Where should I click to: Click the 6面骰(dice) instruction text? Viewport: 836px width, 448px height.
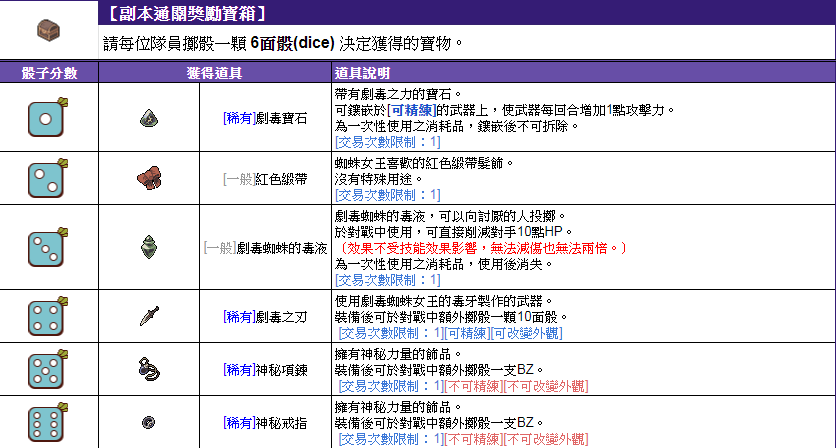pyautogui.click(x=292, y=43)
